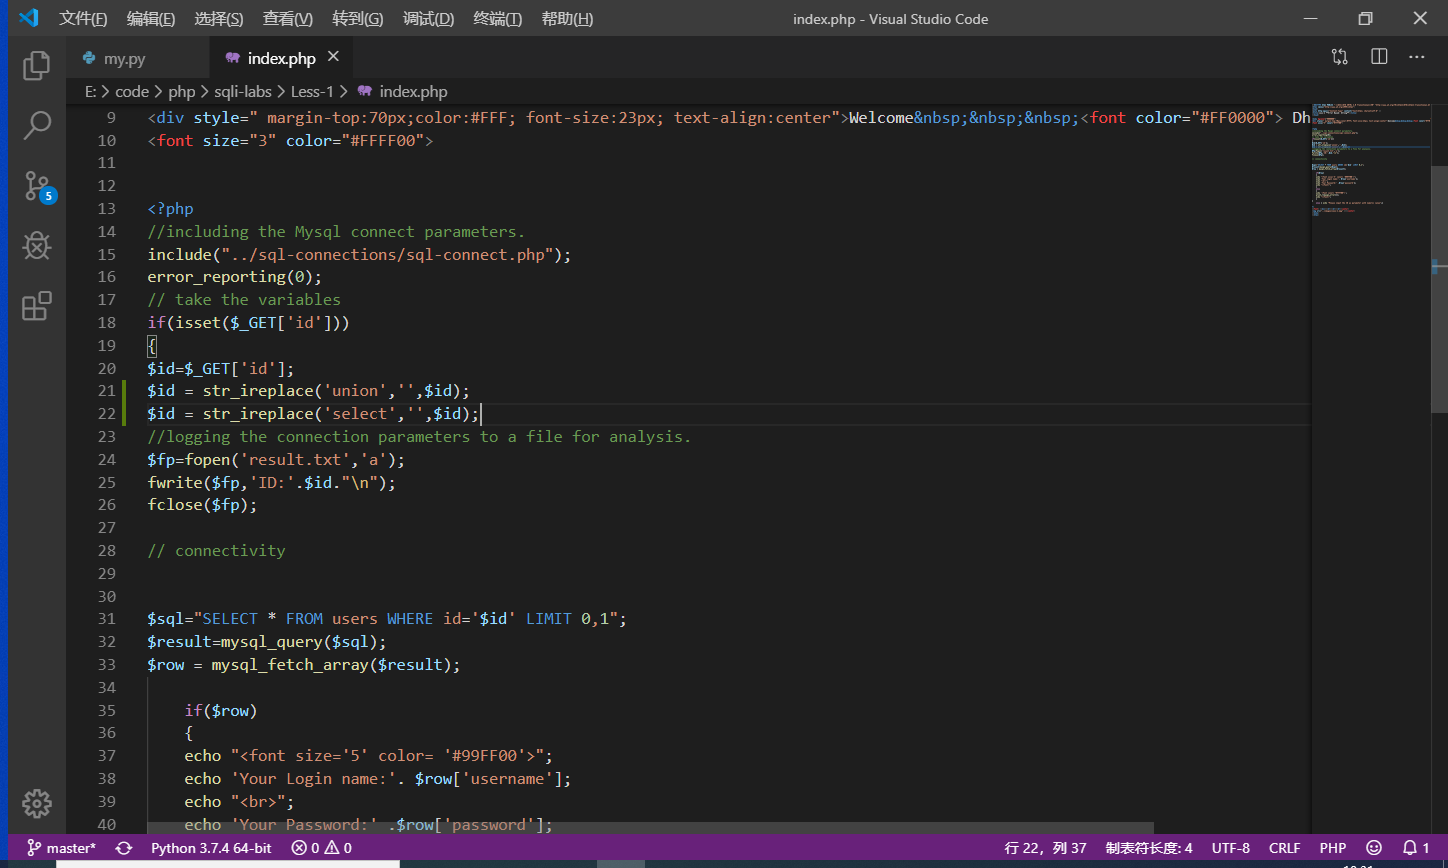Open the 终端(T) menu
1448x868 pixels.
[x=498, y=18]
